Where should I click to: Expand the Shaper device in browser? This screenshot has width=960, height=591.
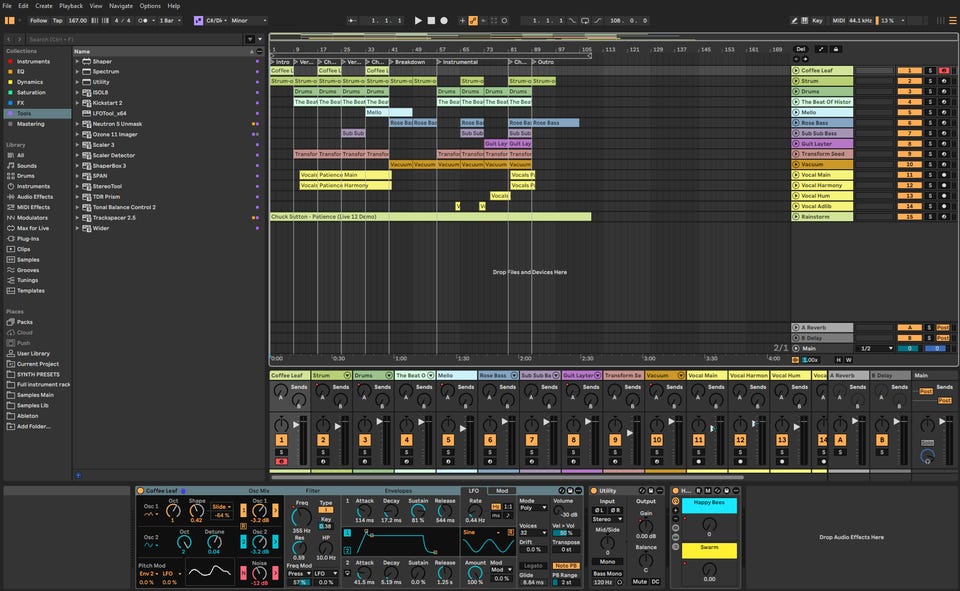(x=77, y=61)
